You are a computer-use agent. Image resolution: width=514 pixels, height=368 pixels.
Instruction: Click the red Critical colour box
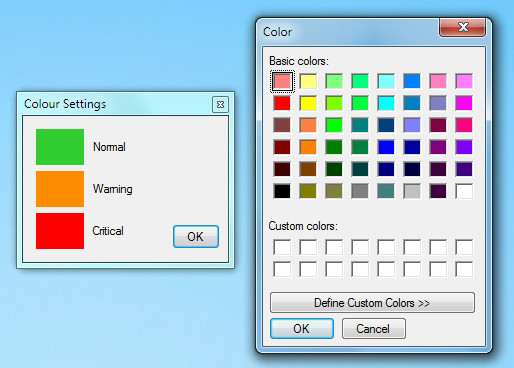(x=60, y=231)
